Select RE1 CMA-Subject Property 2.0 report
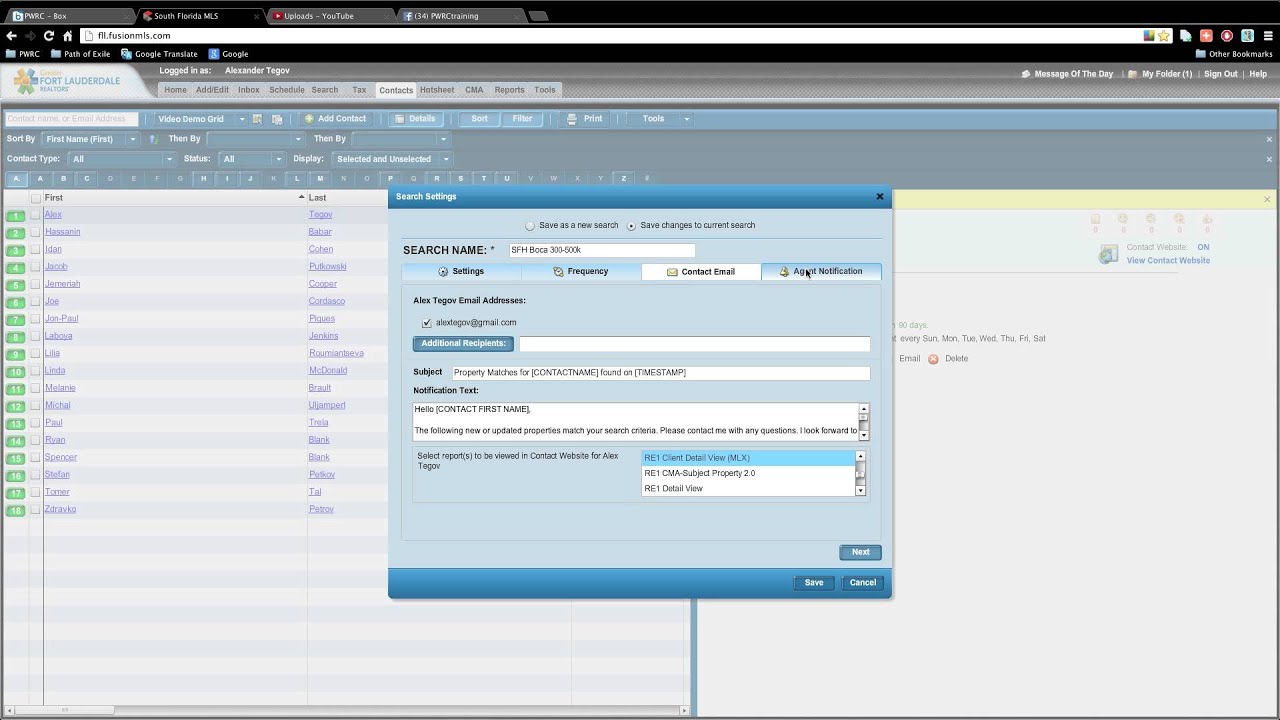This screenshot has height=720, width=1280. click(x=748, y=473)
